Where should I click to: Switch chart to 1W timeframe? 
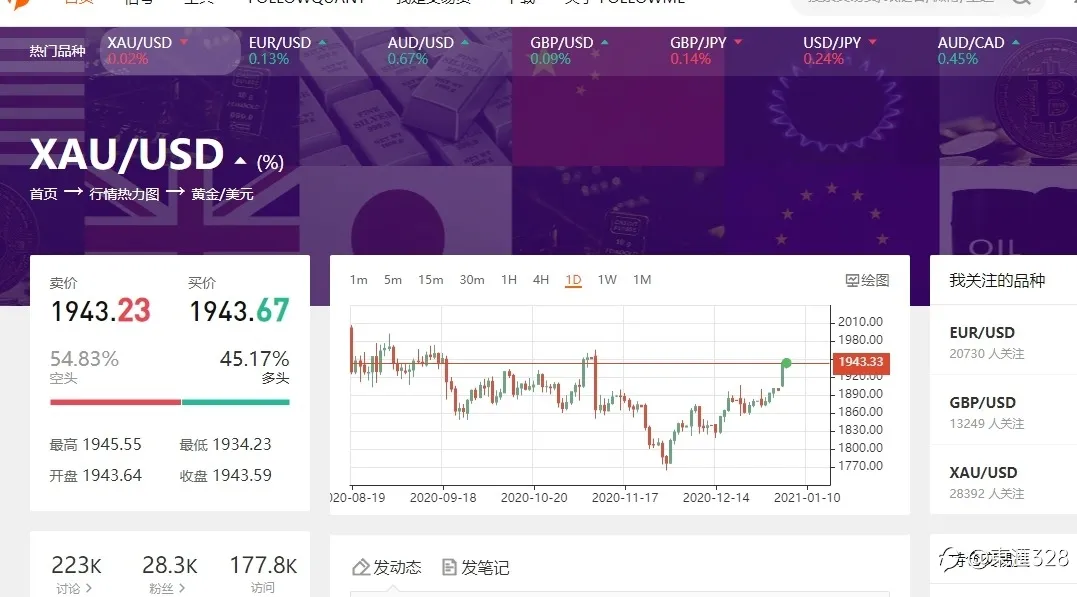pos(606,280)
